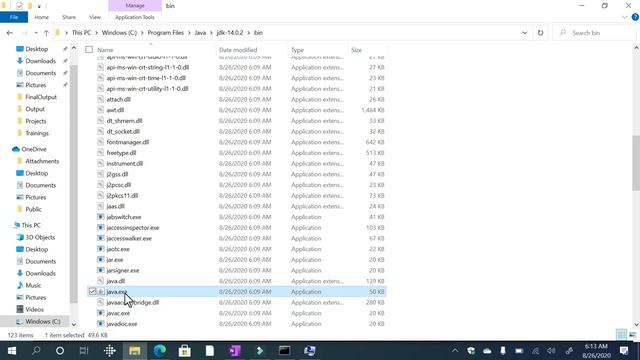
Task: Switch to Application Tools tab
Action: click(135, 17)
